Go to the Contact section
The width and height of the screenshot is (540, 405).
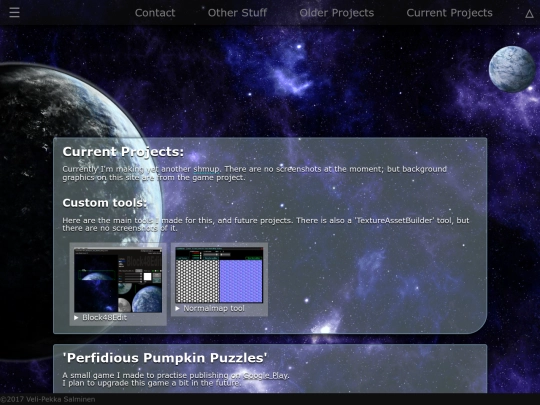click(155, 13)
